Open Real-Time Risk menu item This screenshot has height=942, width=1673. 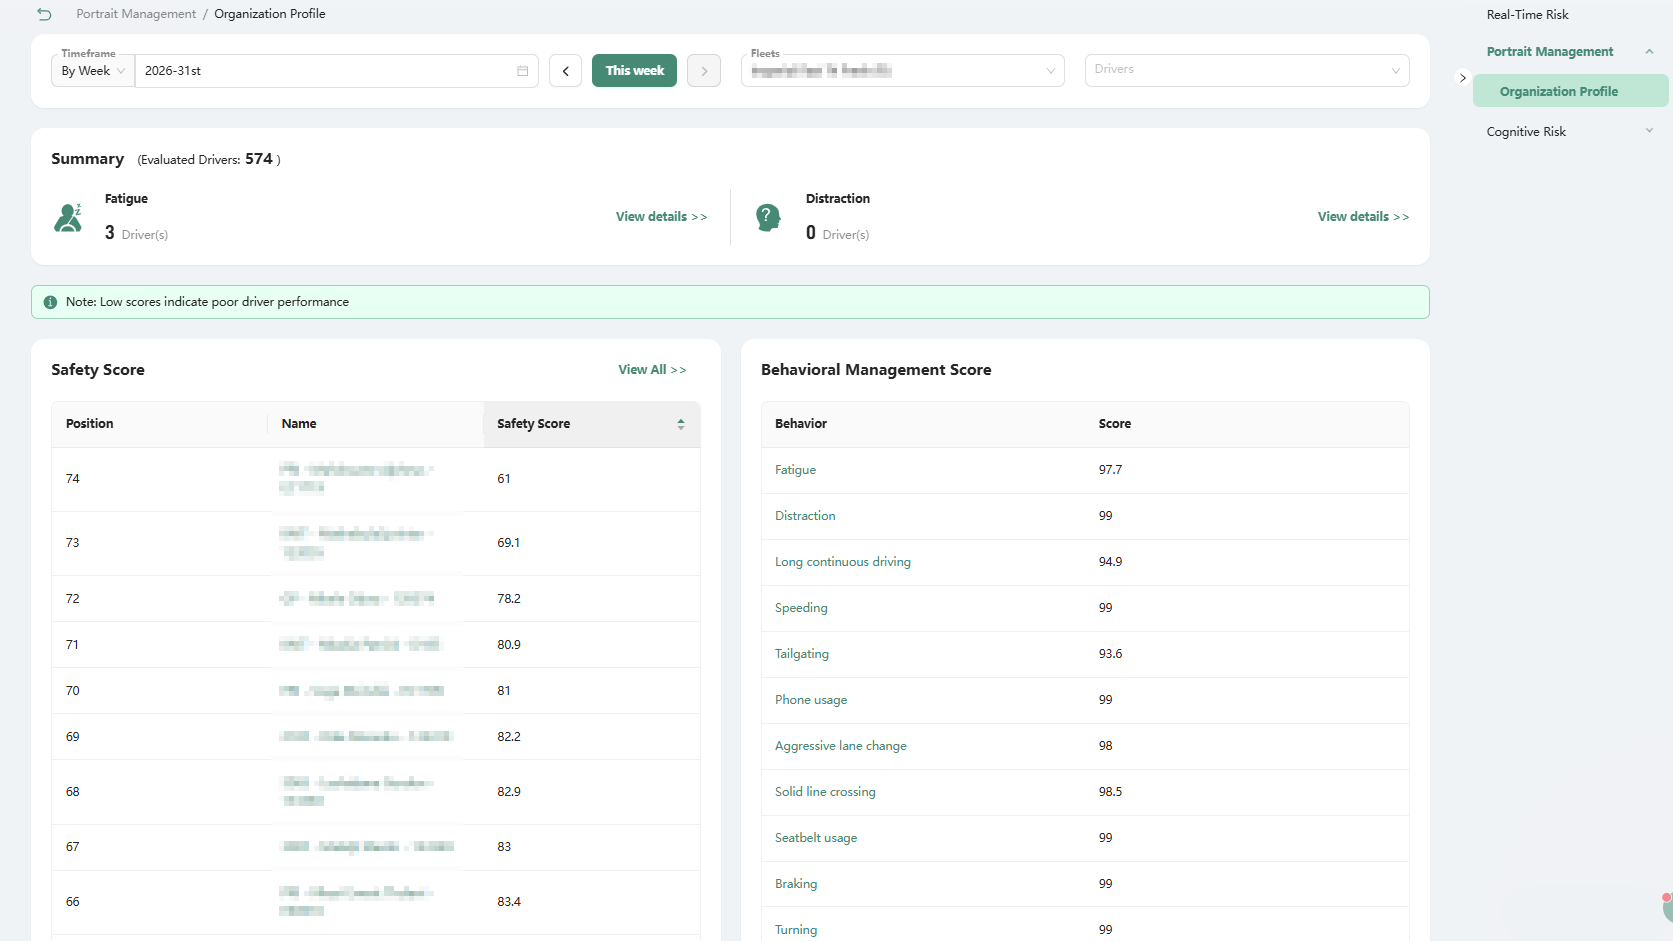coord(1527,15)
